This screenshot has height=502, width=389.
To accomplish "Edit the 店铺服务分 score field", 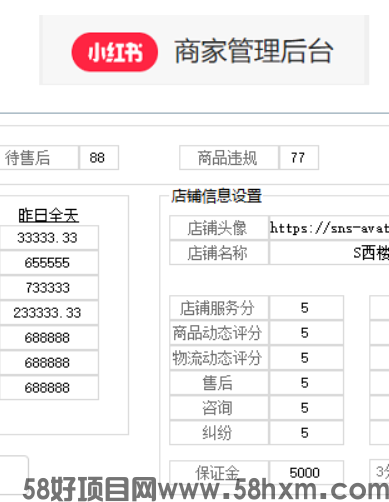I will click(x=306, y=308).
